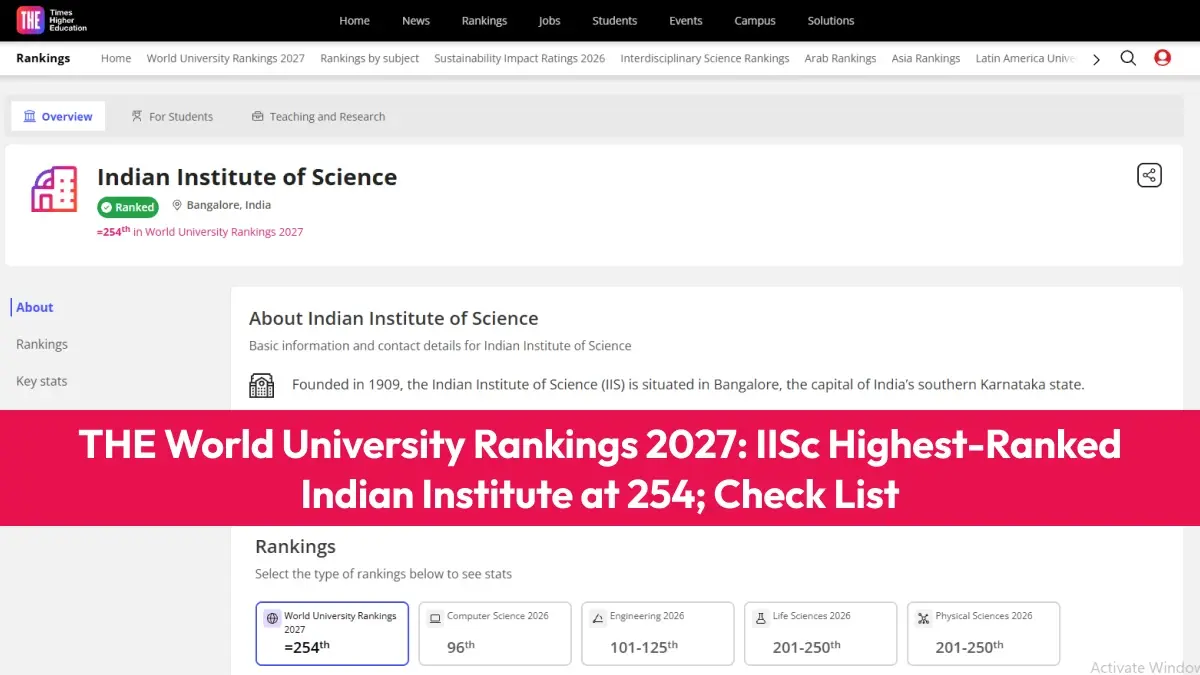The width and height of the screenshot is (1200, 675).
Task: Click the share icon on the institute card
Action: pos(1149,176)
